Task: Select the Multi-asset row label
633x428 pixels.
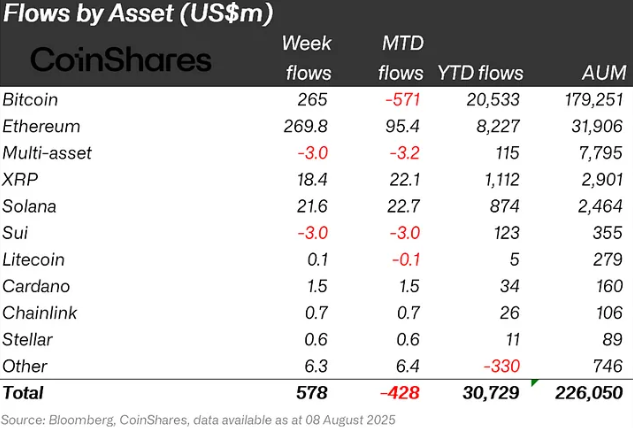Action: coord(46,153)
